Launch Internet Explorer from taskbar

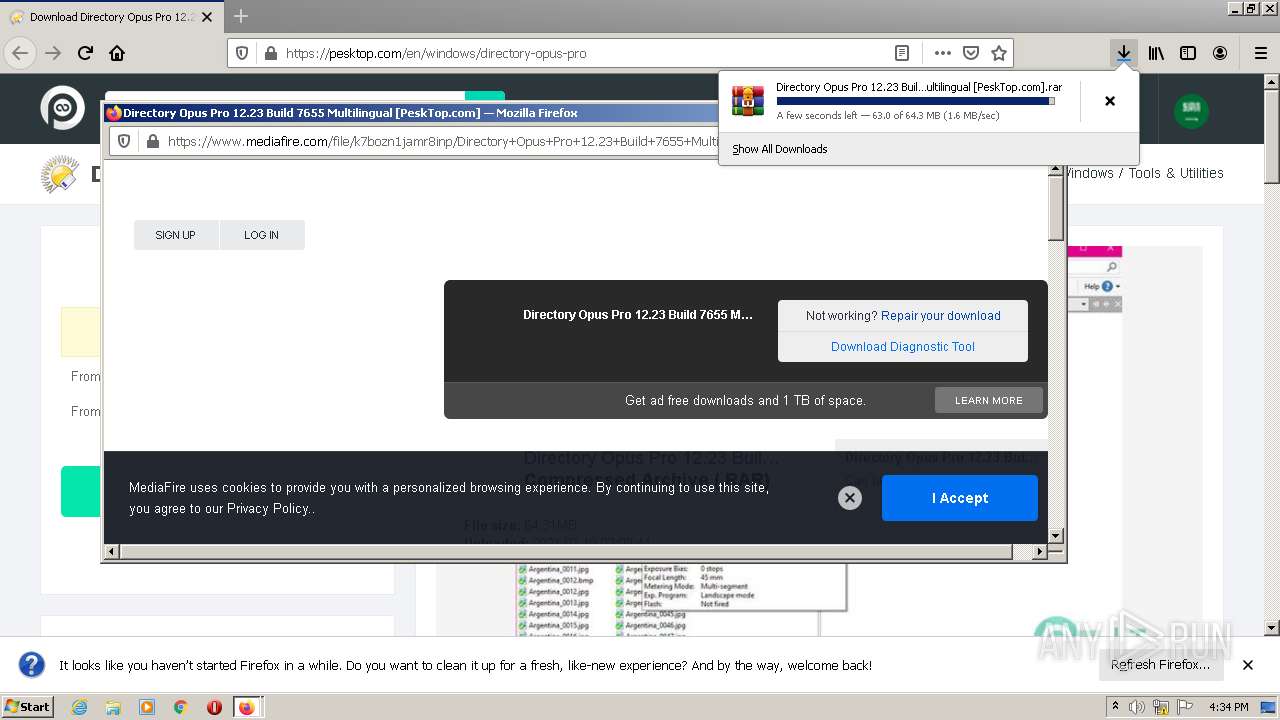point(79,707)
